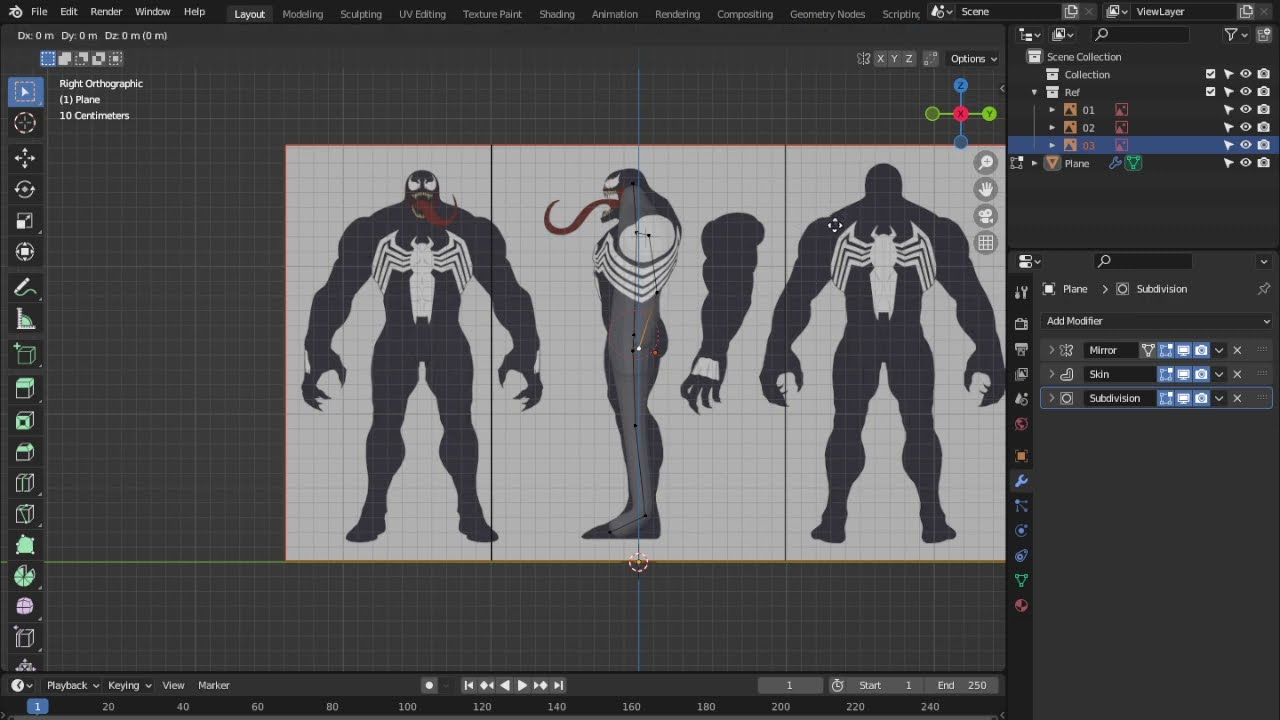Open the Keying dropdown
The height and width of the screenshot is (720, 1280).
coord(130,685)
